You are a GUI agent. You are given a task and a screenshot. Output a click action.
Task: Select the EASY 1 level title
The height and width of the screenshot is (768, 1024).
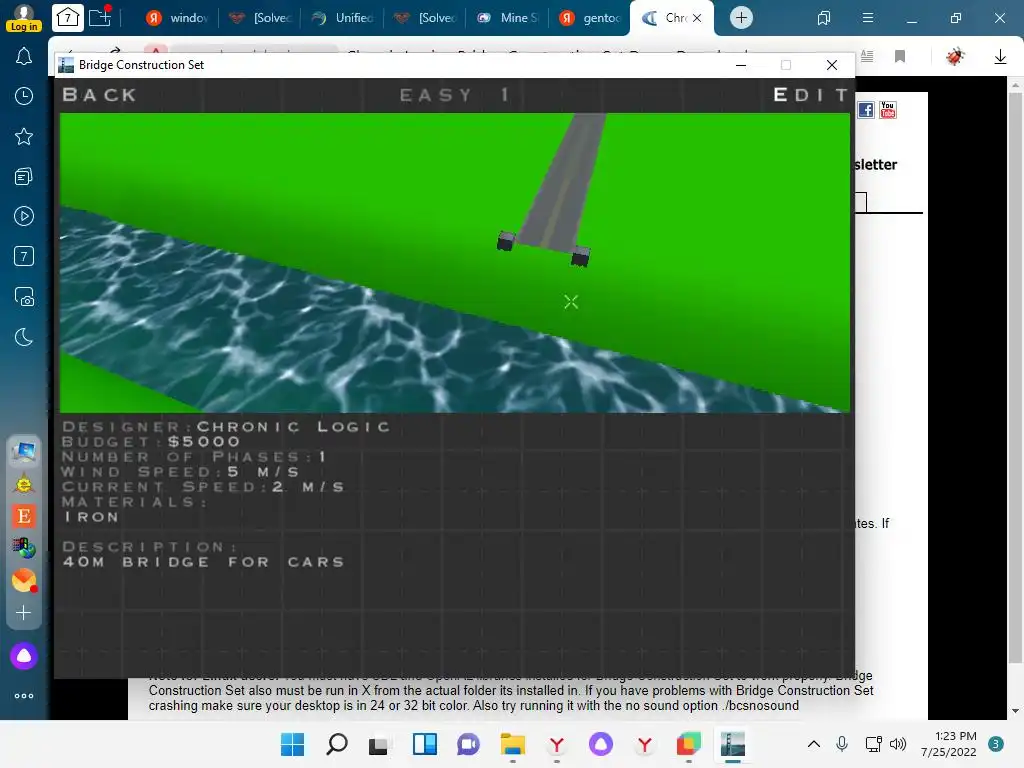[x=455, y=95]
